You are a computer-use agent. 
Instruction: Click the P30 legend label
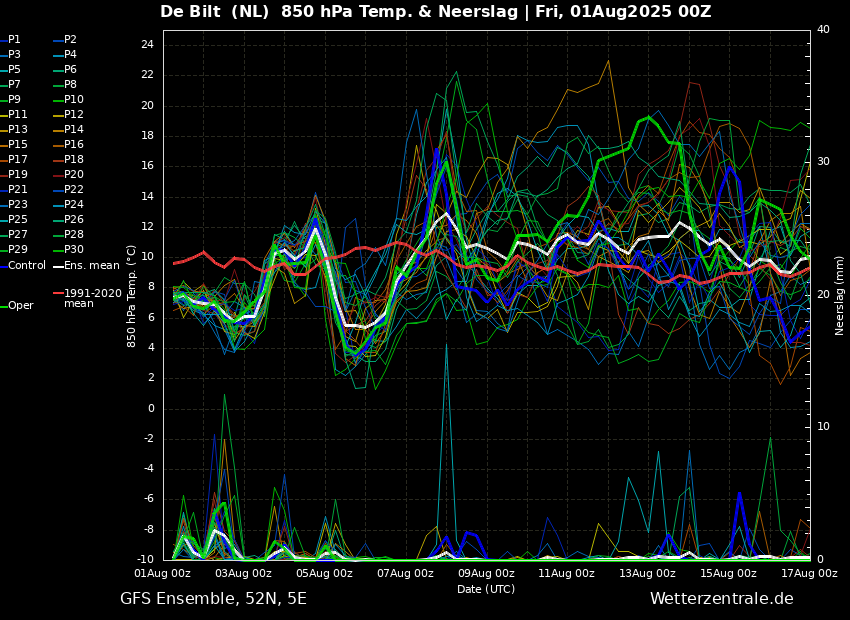pyautogui.click(x=74, y=249)
